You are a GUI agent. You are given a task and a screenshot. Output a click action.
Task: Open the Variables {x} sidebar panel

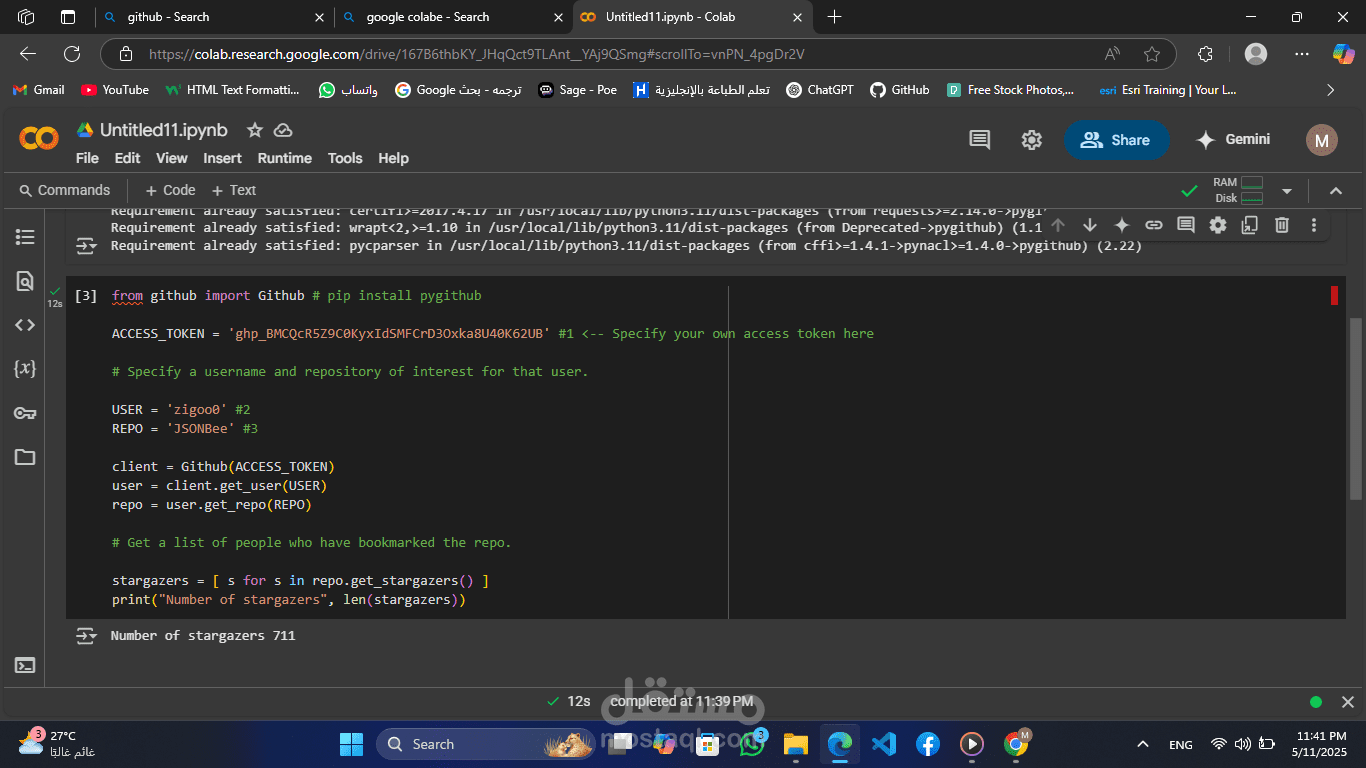[x=25, y=369]
